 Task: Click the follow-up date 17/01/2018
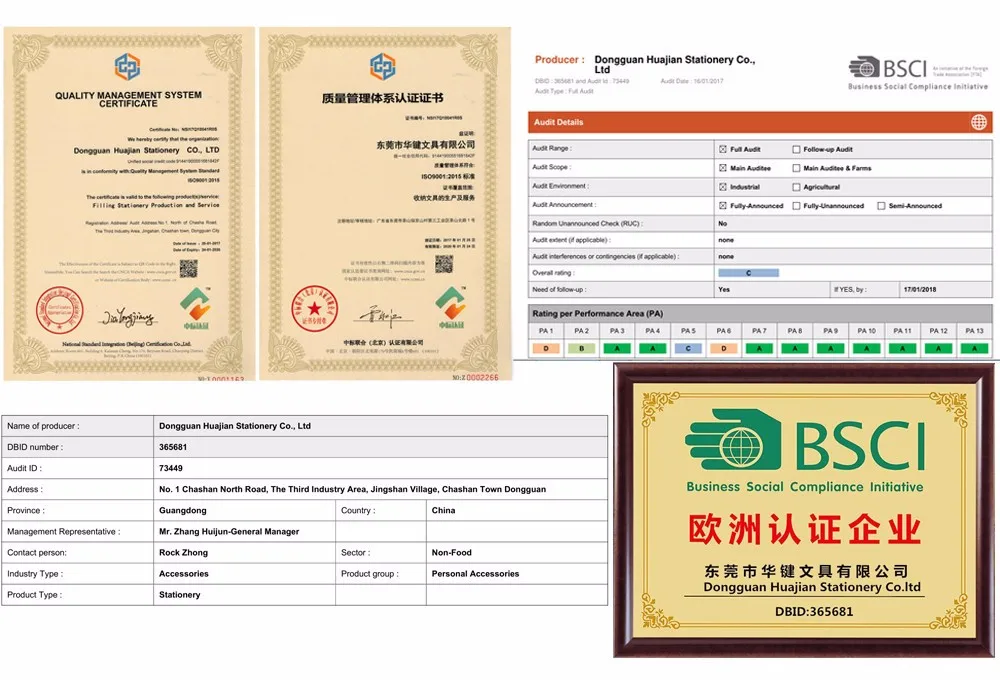click(x=920, y=289)
